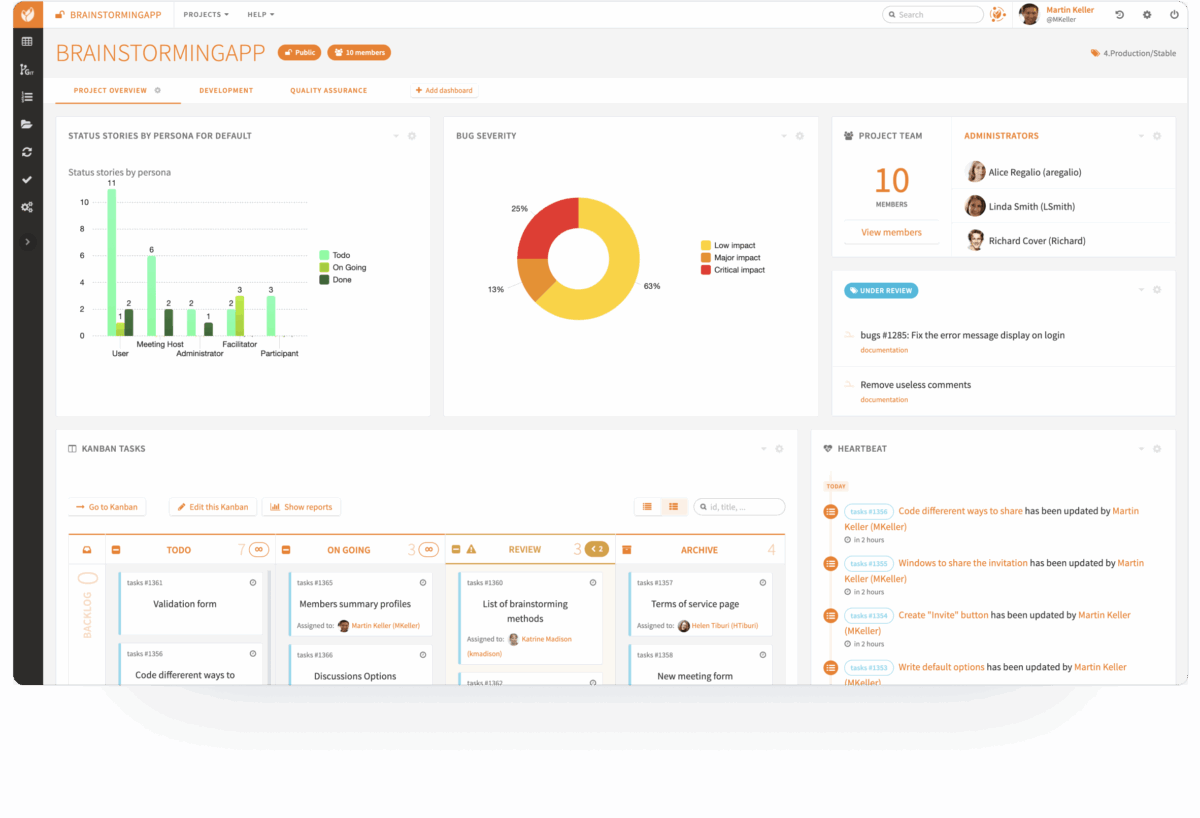The width and height of the screenshot is (1200, 818).
Task: Click the Go to Kanban button
Action: tap(106, 507)
